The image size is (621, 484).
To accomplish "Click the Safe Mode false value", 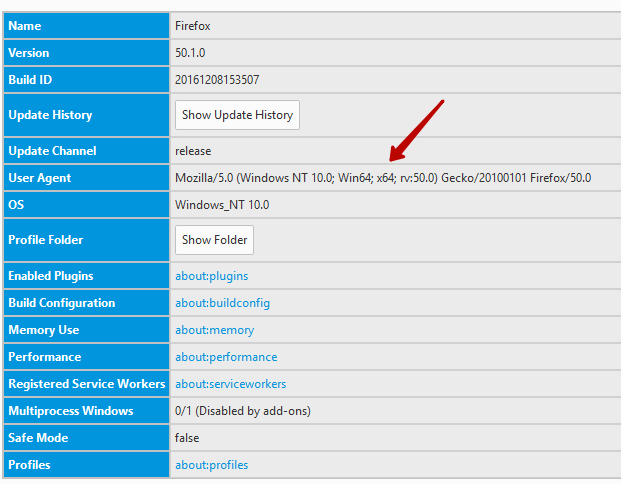I will click(187, 438).
